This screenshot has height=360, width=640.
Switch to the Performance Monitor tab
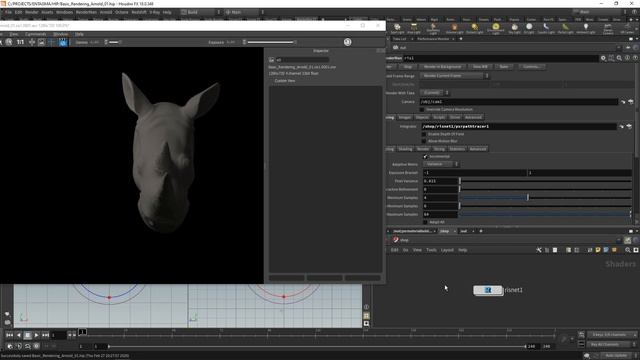[433, 39]
